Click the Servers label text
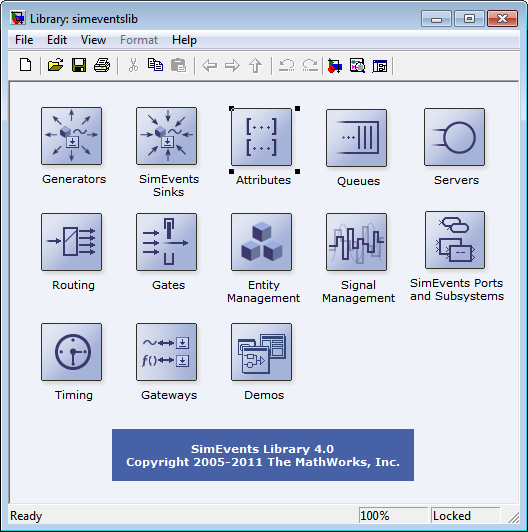The image size is (528, 532). click(456, 180)
